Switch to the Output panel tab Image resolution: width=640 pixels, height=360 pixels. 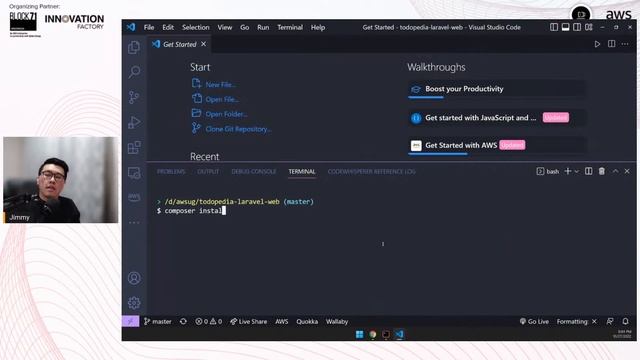click(208, 171)
